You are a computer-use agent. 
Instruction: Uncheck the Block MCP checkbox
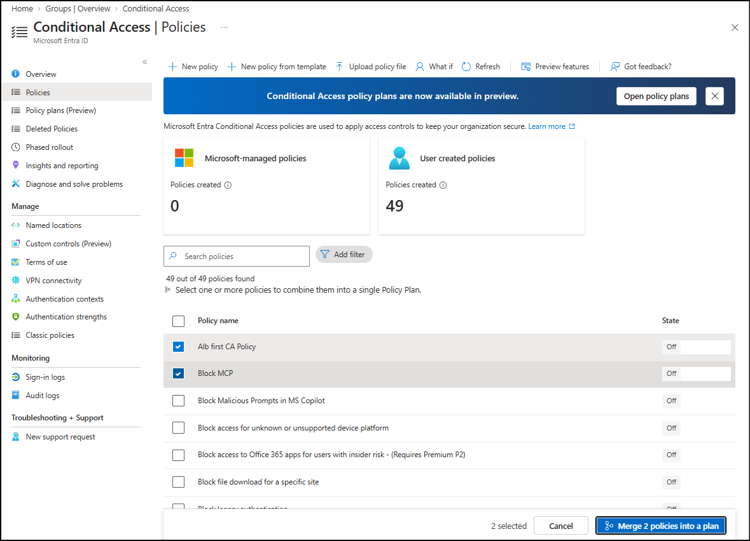(178, 373)
